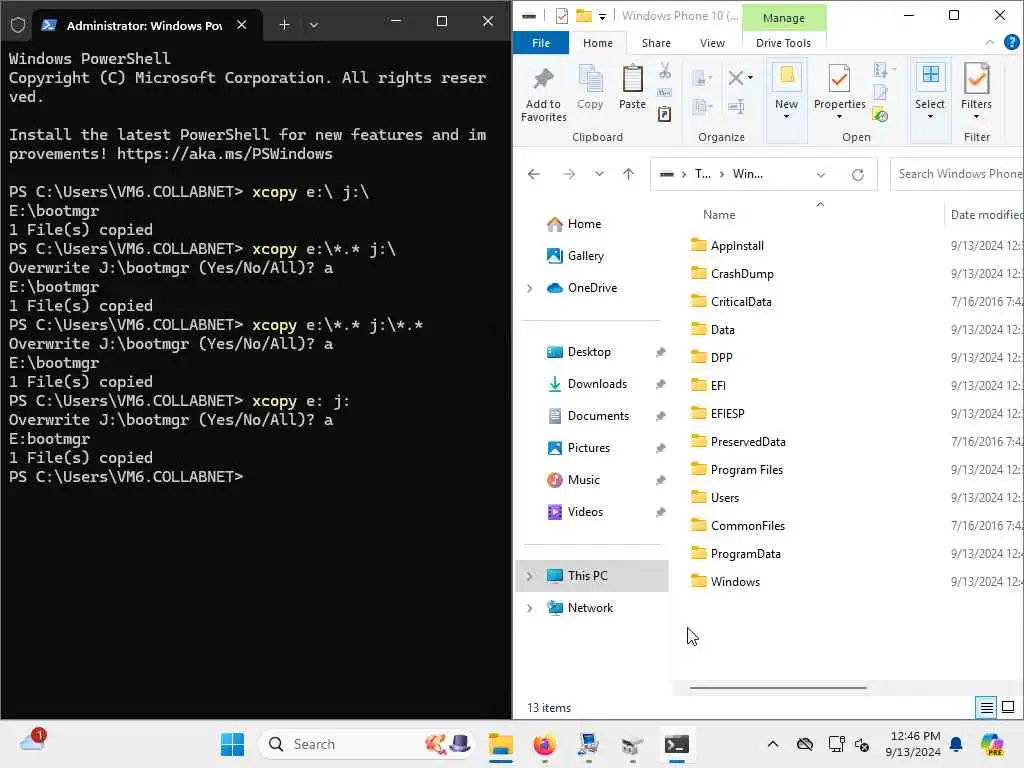
Task: Show hidden system tray icons
Action: point(773,744)
